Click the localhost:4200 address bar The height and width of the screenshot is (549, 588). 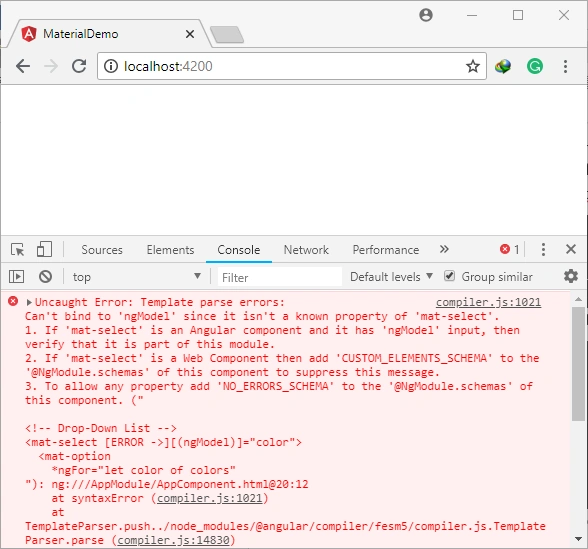point(292,66)
